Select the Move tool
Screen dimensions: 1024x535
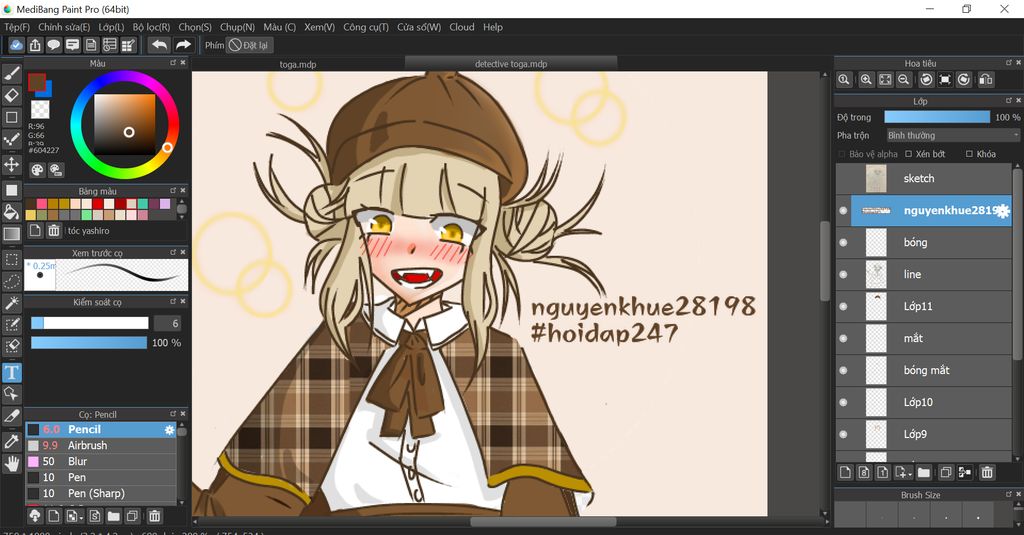tap(12, 163)
